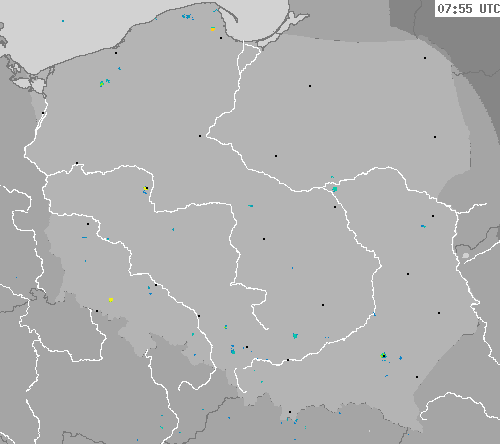Click the yellow radar echo in southwestern Poland
Screen dimensions: 500x444
pos(111,300)
